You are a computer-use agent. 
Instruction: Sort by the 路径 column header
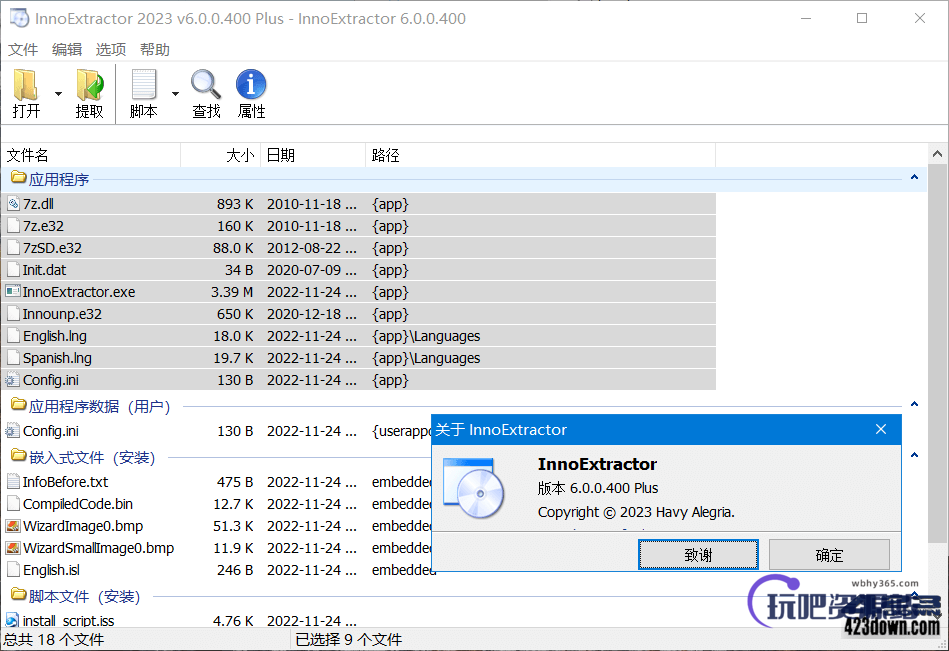point(540,155)
